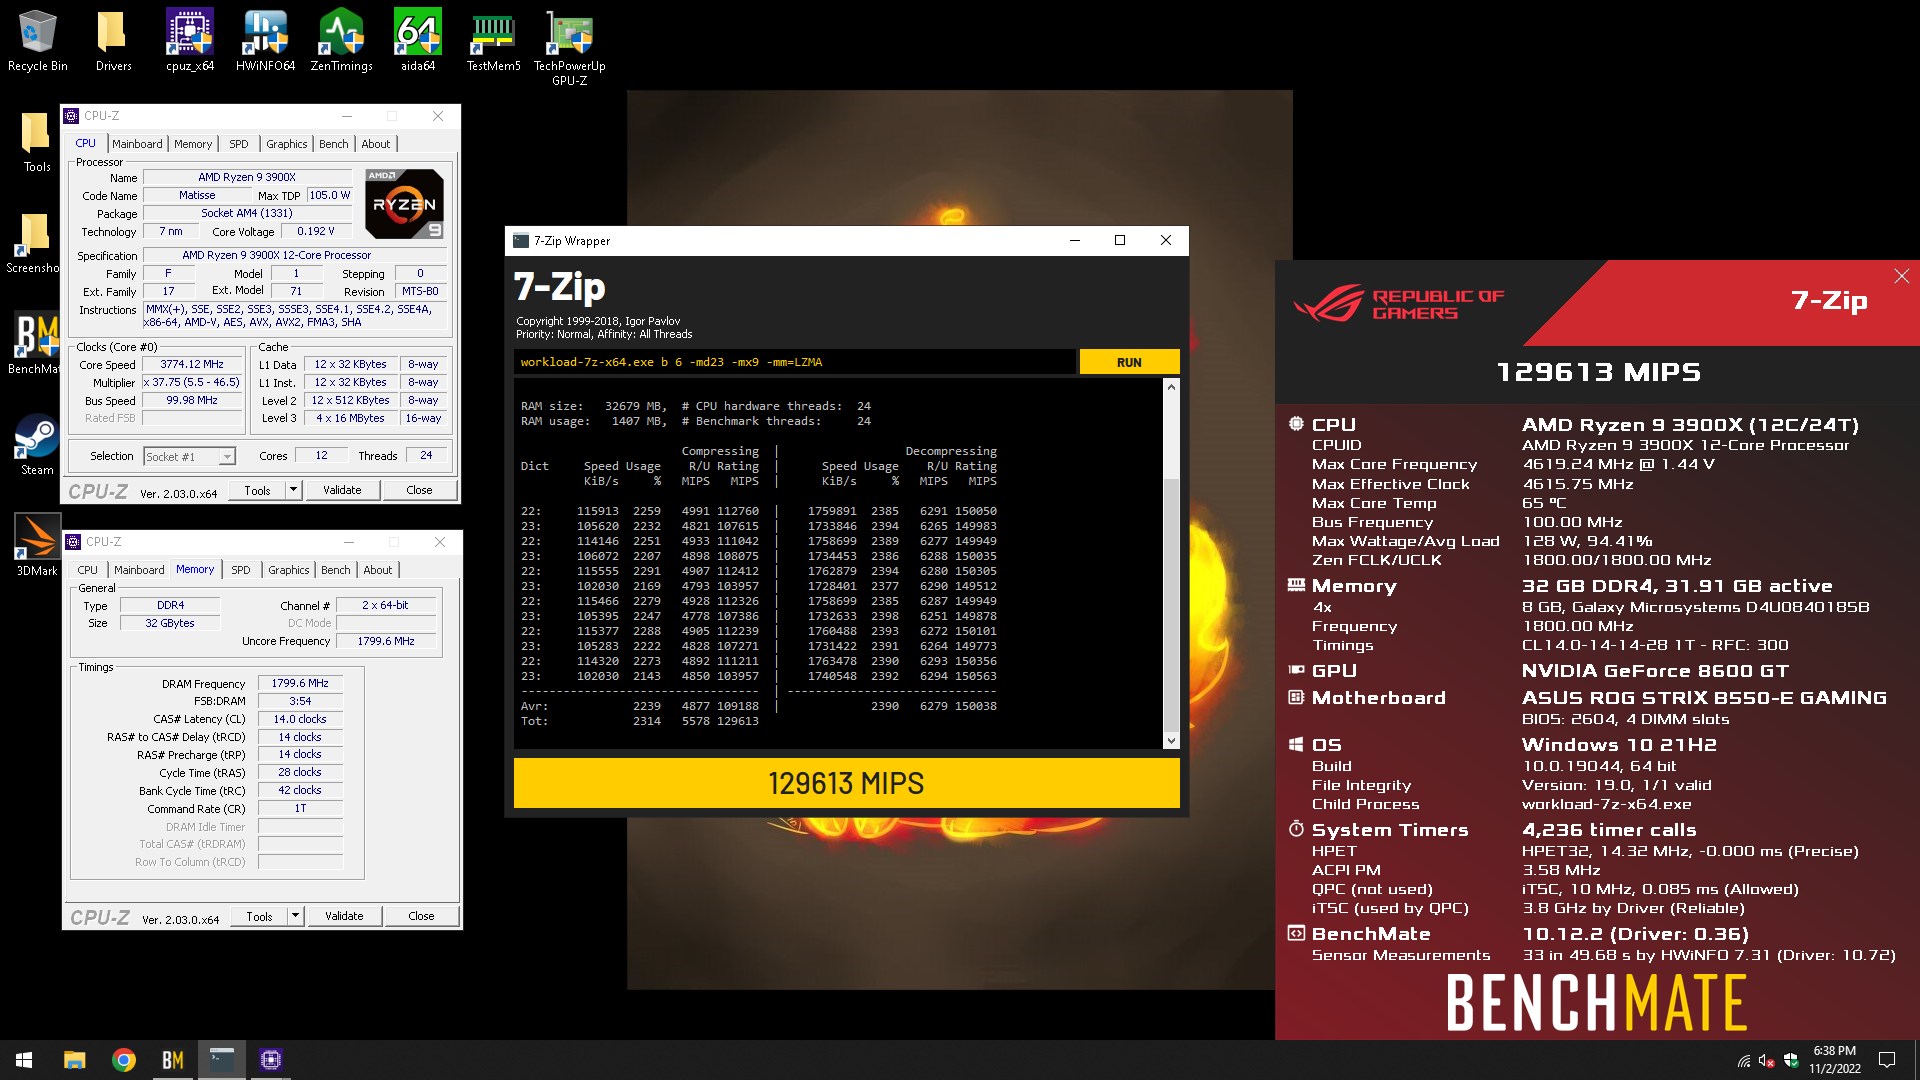
Task: Click the CPU Name field AMD Ryzen 9 3900X
Action: pos(247,177)
